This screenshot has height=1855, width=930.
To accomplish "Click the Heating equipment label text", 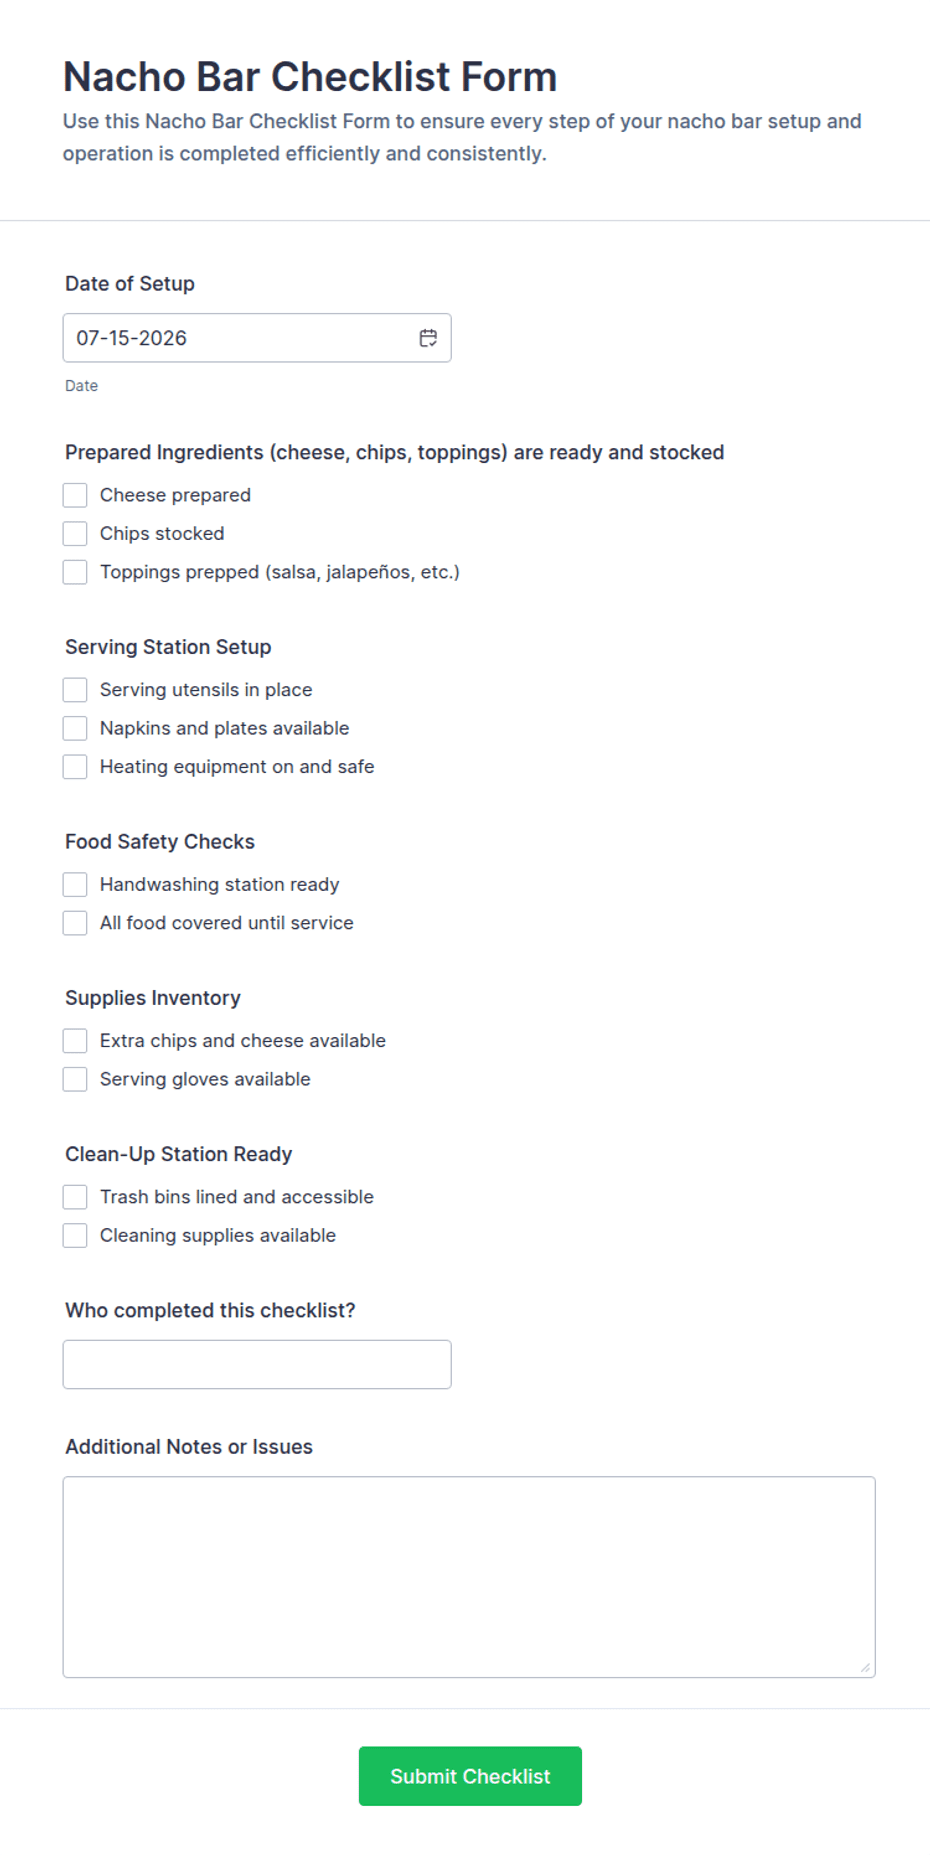I will (237, 767).
